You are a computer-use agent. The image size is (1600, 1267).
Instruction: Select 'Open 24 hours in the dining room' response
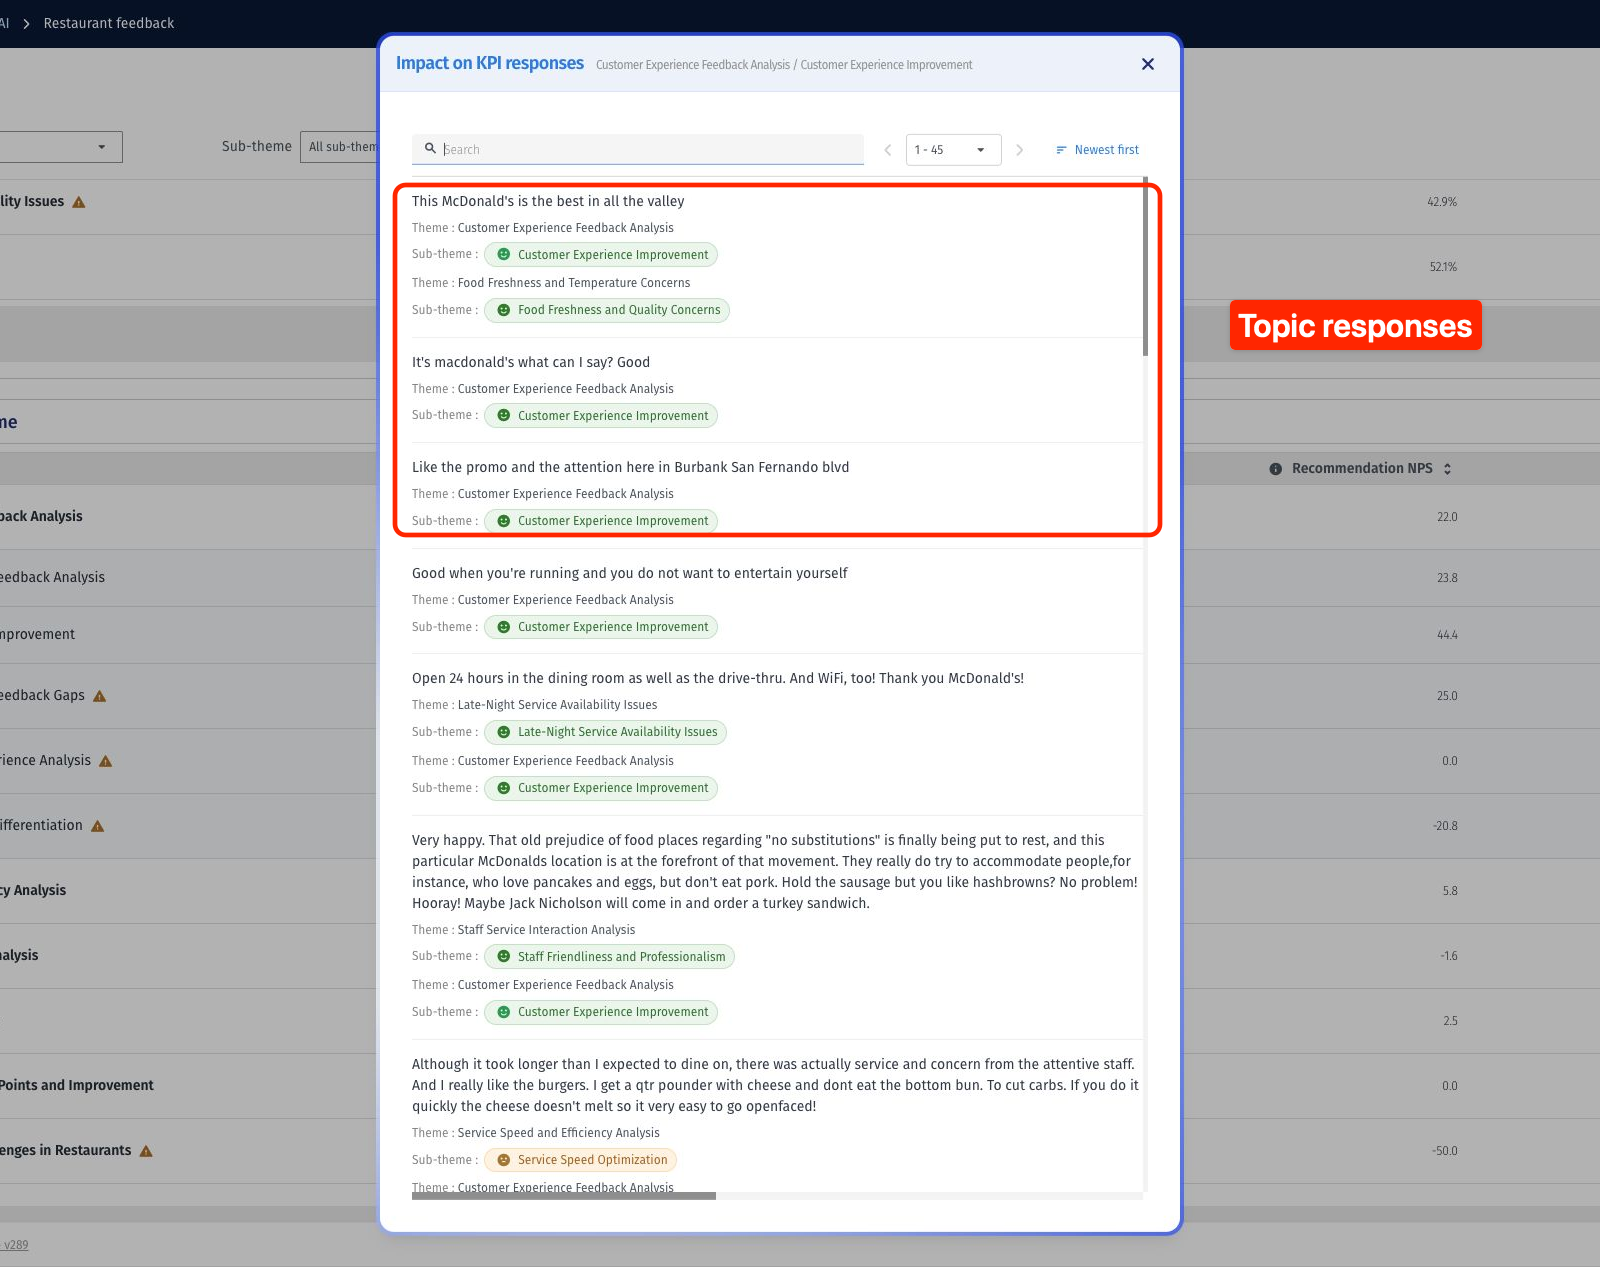tap(718, 678)
